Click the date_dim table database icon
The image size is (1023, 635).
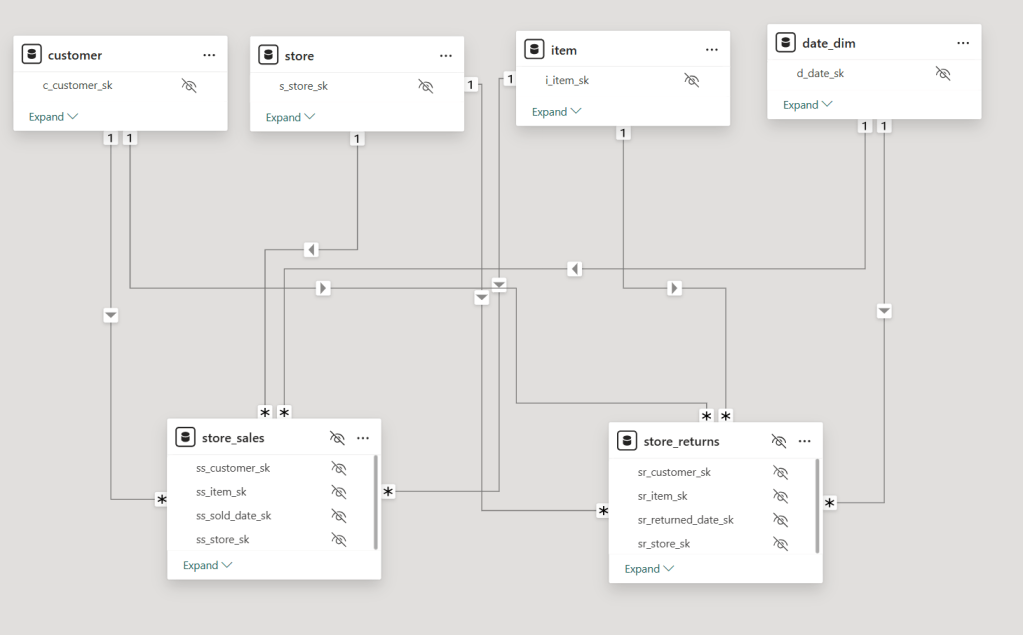pyautogui.click(x=786, y=43)
